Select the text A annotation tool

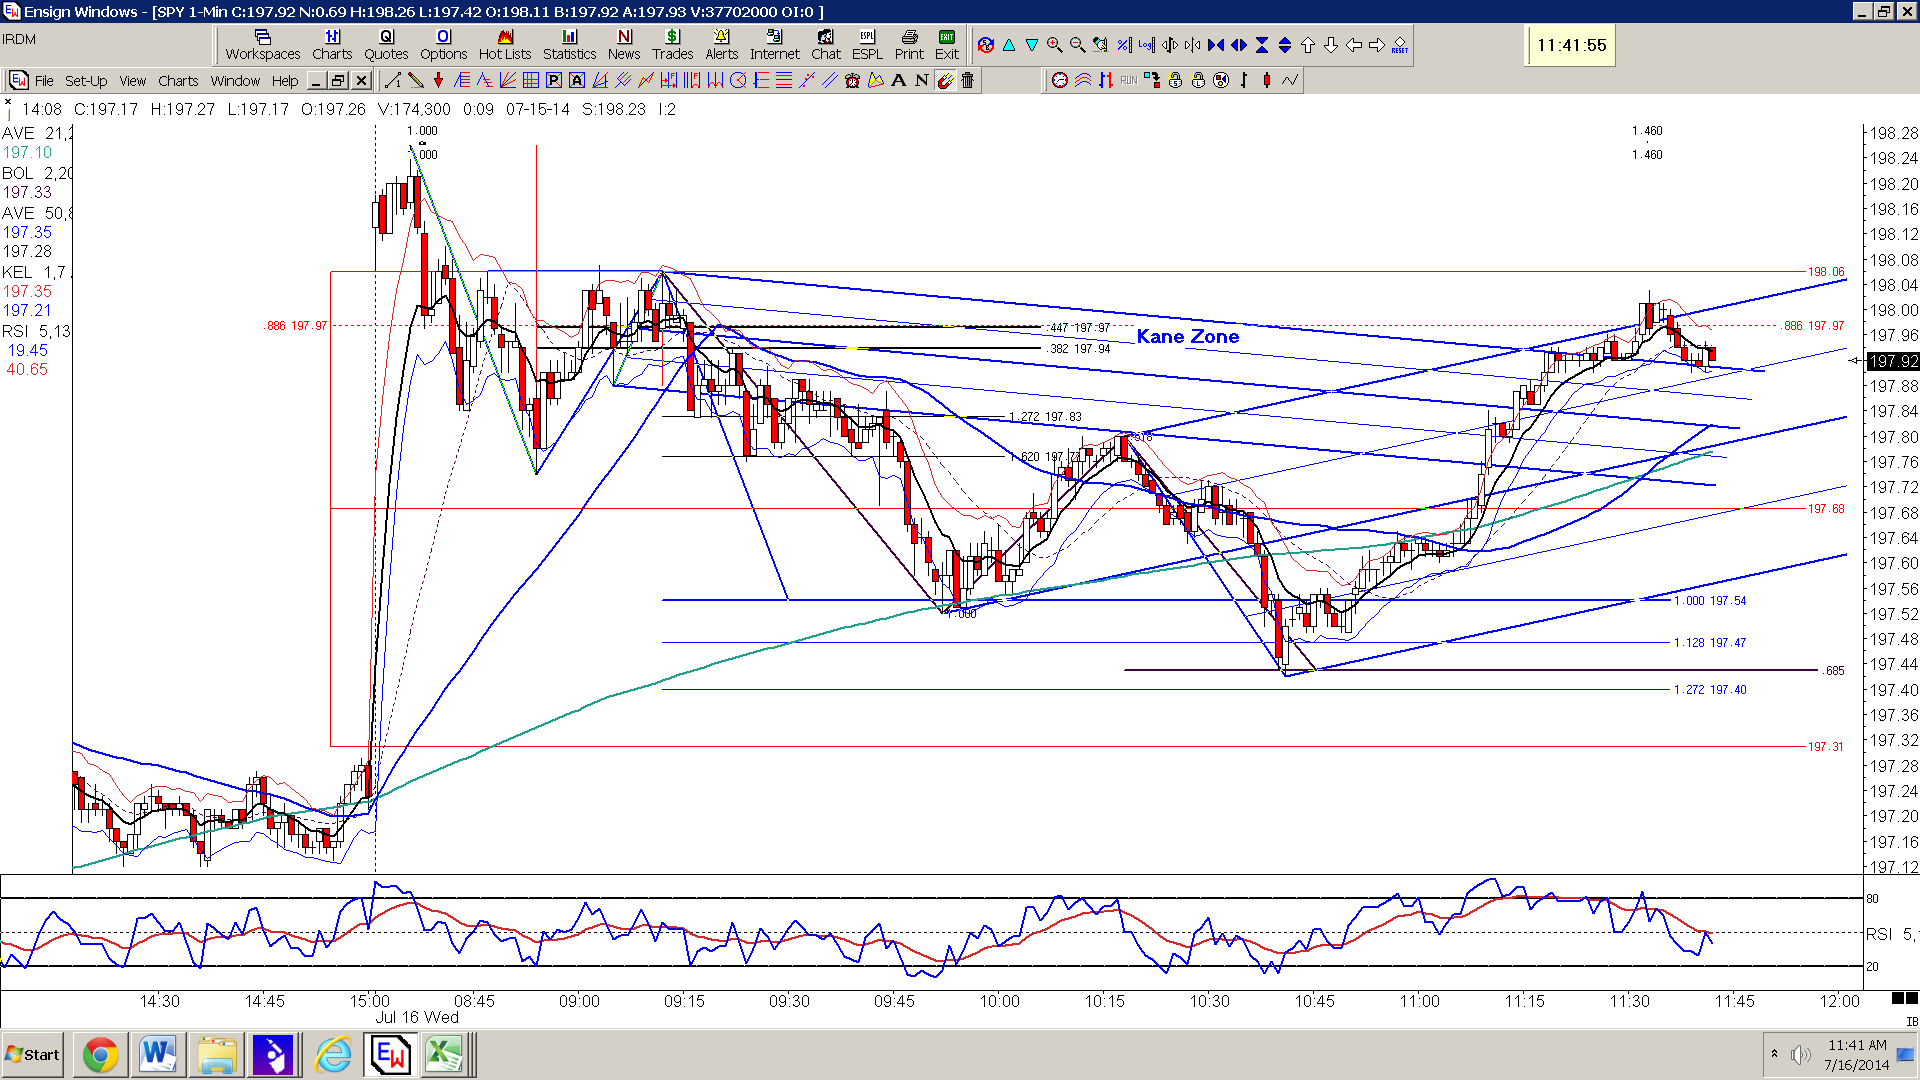point(898,80)
